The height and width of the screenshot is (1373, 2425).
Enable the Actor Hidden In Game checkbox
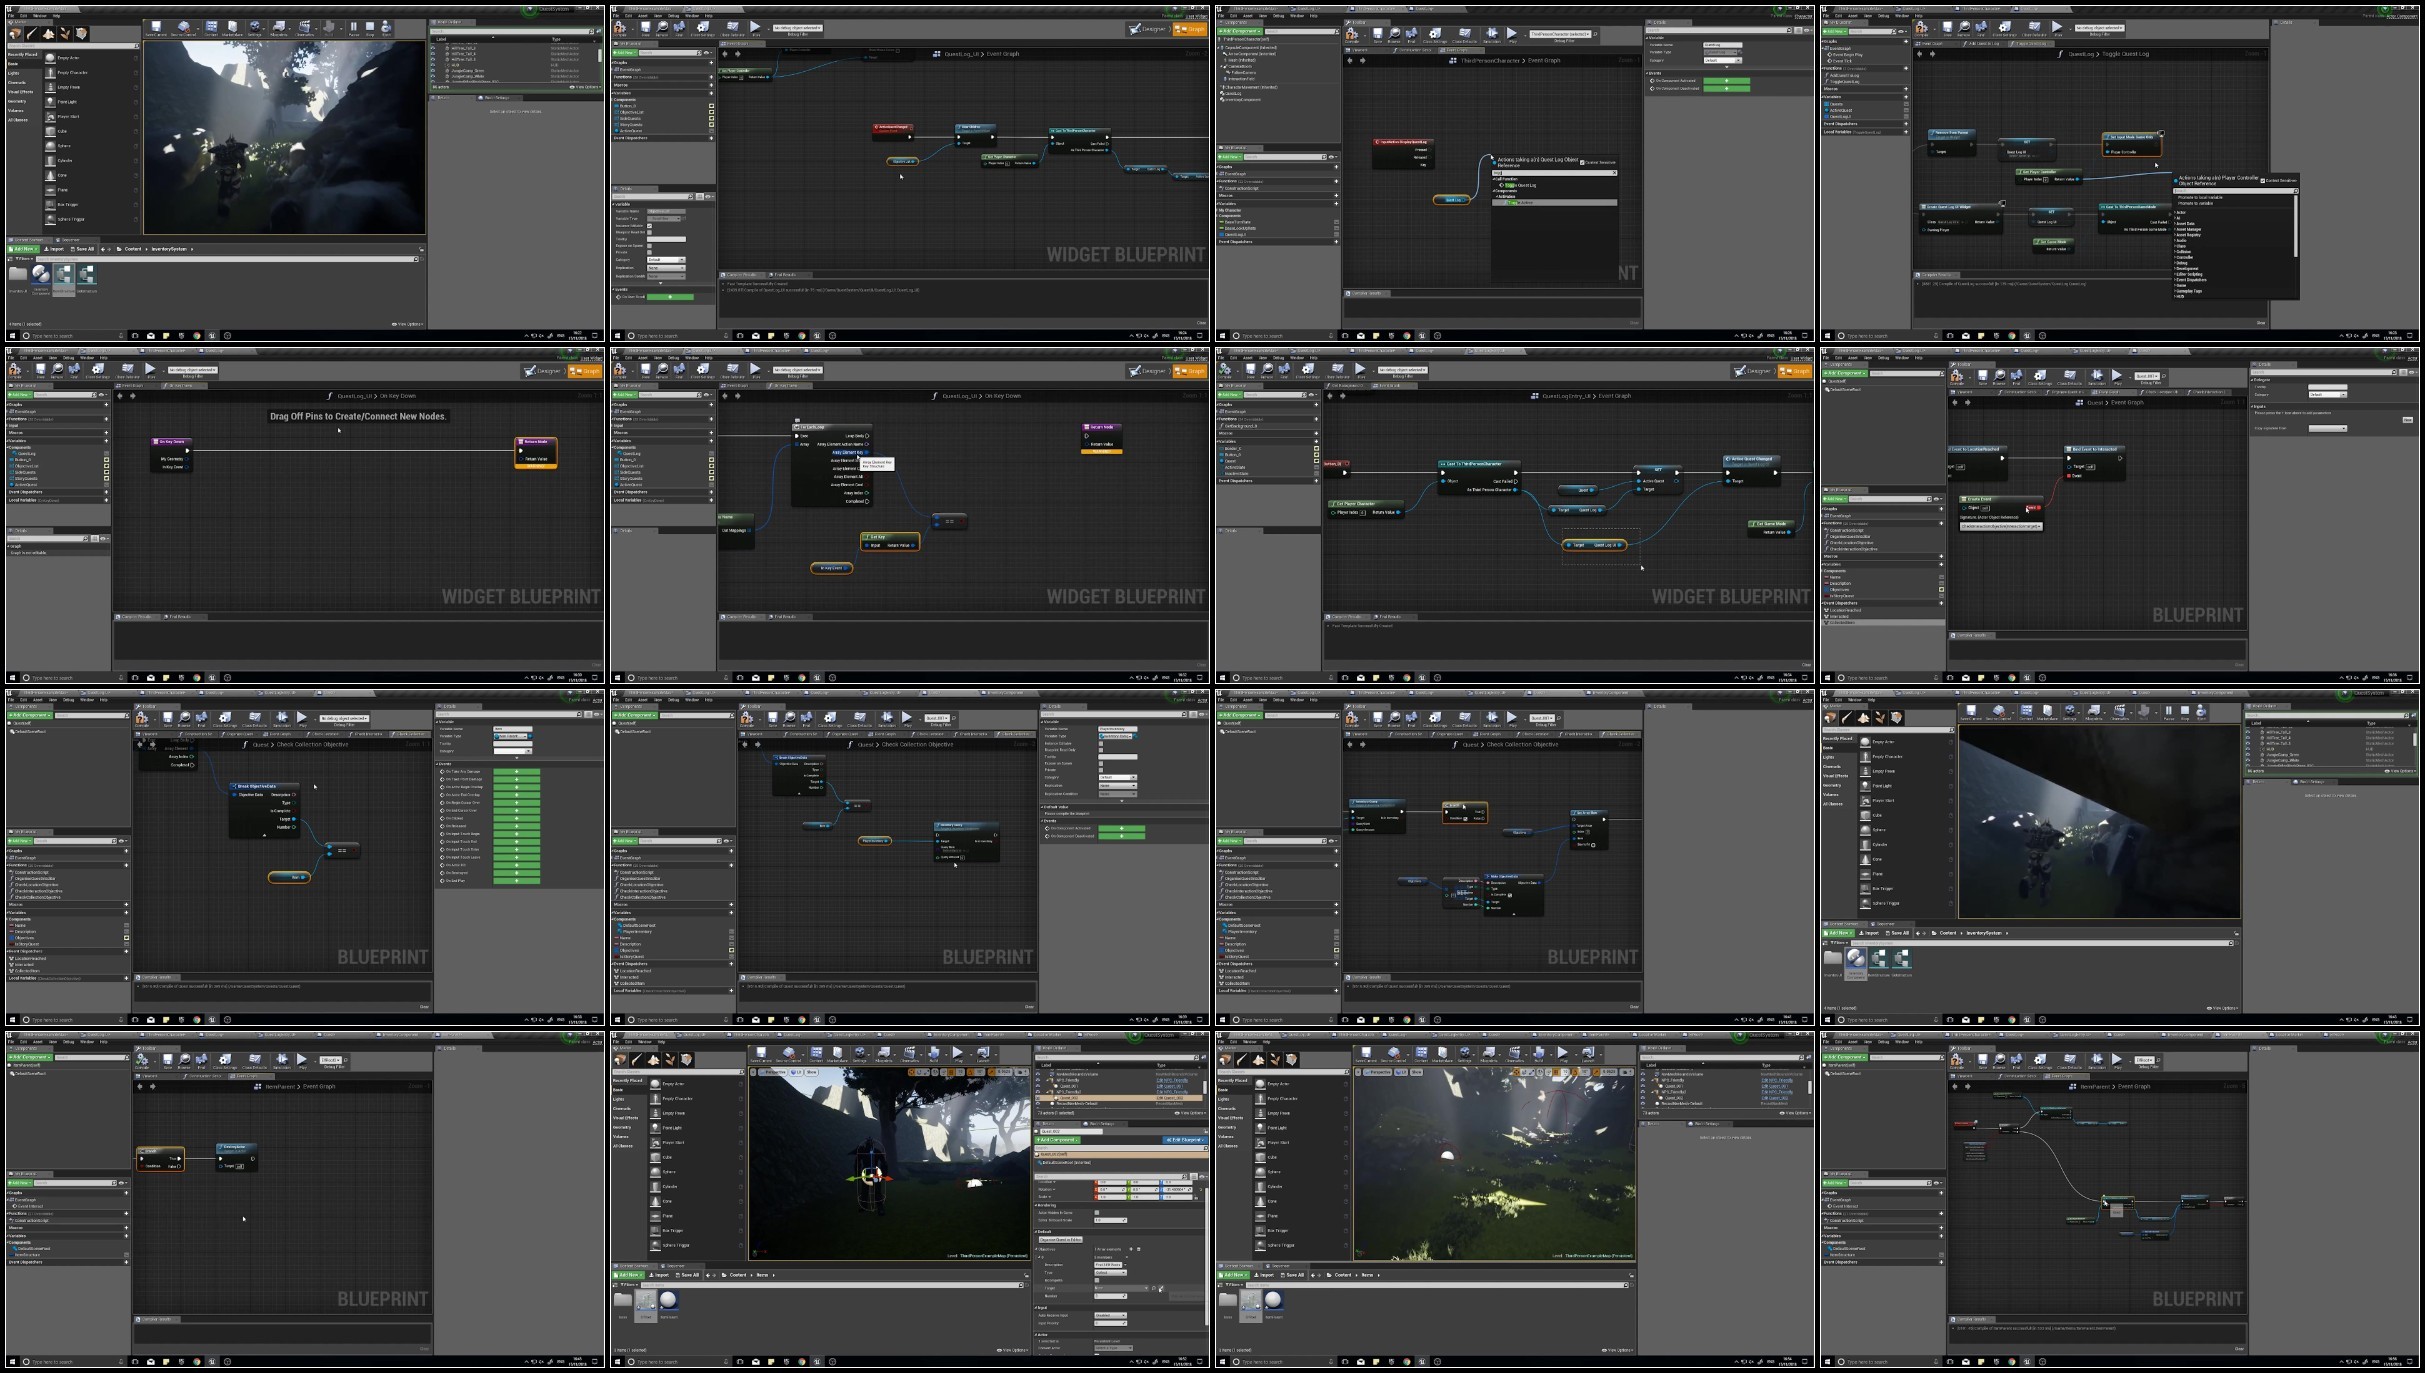tap(1097, 1212)
